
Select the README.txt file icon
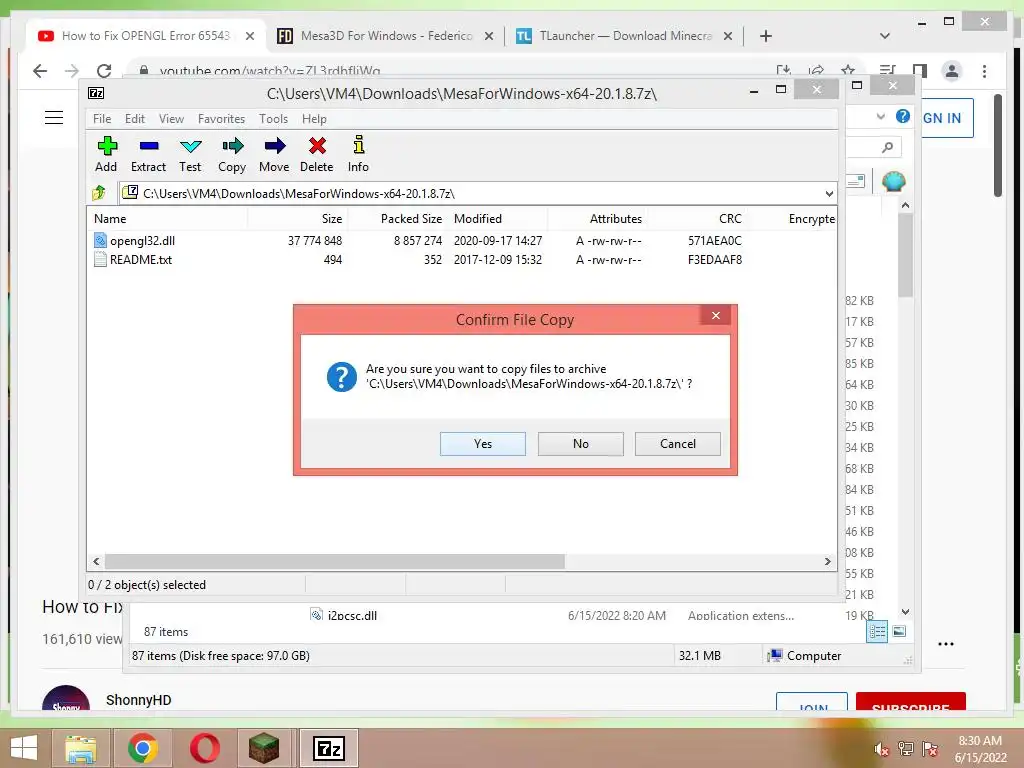[x=100, y=259]
